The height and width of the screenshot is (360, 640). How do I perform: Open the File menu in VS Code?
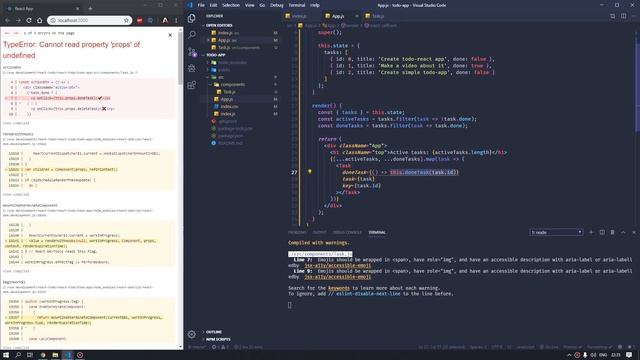(x=201, y=5)
